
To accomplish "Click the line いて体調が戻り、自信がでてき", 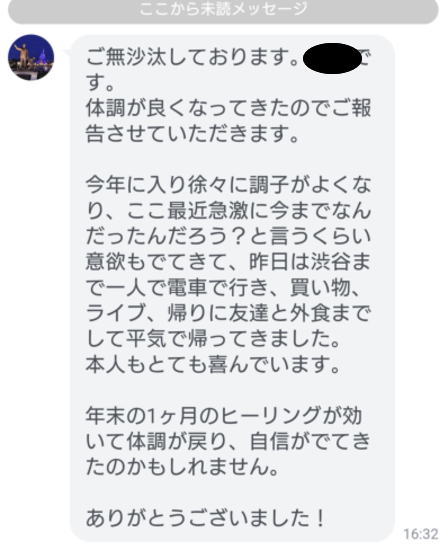I will click(228, 442).
